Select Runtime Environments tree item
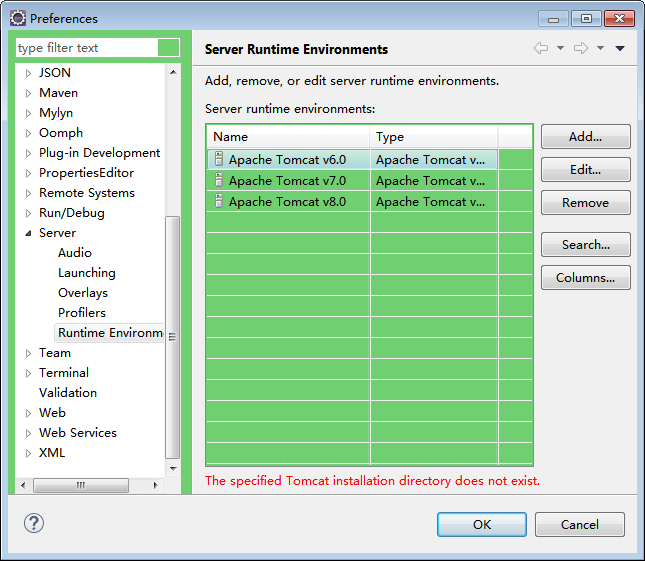The width and height of the screenshot is (645, 561). point(109,333)
